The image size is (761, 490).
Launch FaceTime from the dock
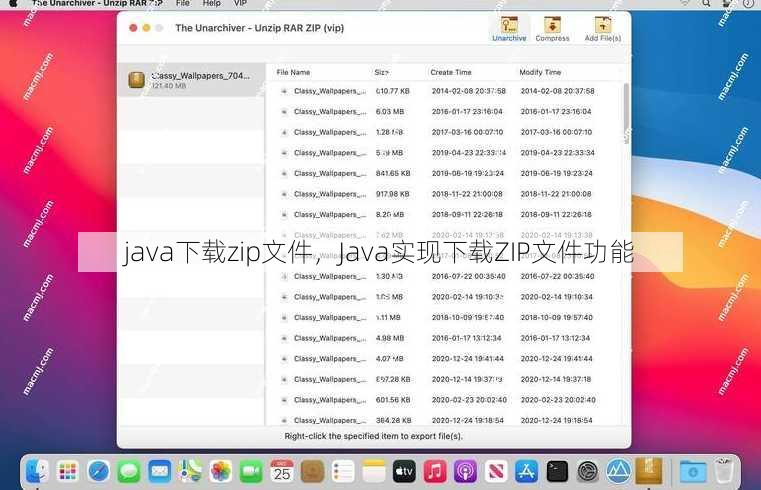(x=251, y=471)
